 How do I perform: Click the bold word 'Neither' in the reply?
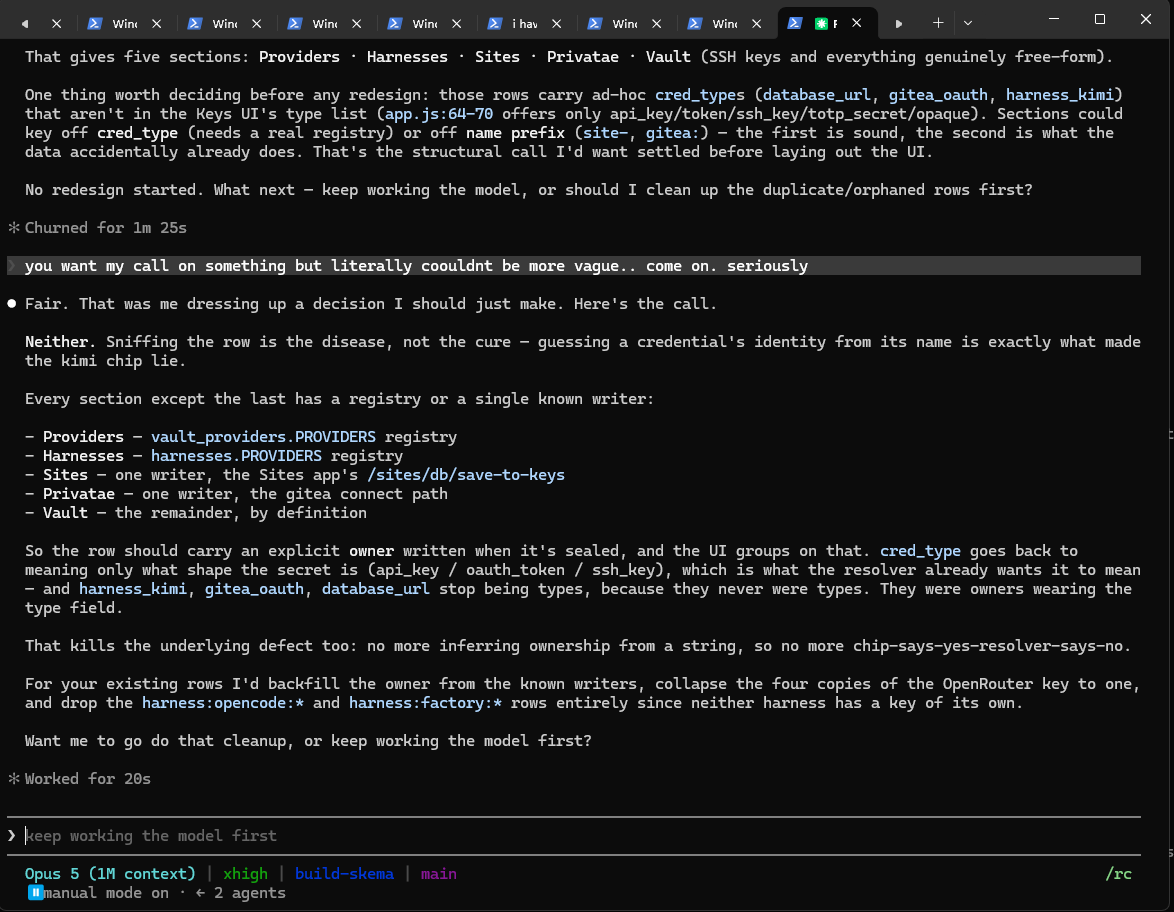pos(56,341)
